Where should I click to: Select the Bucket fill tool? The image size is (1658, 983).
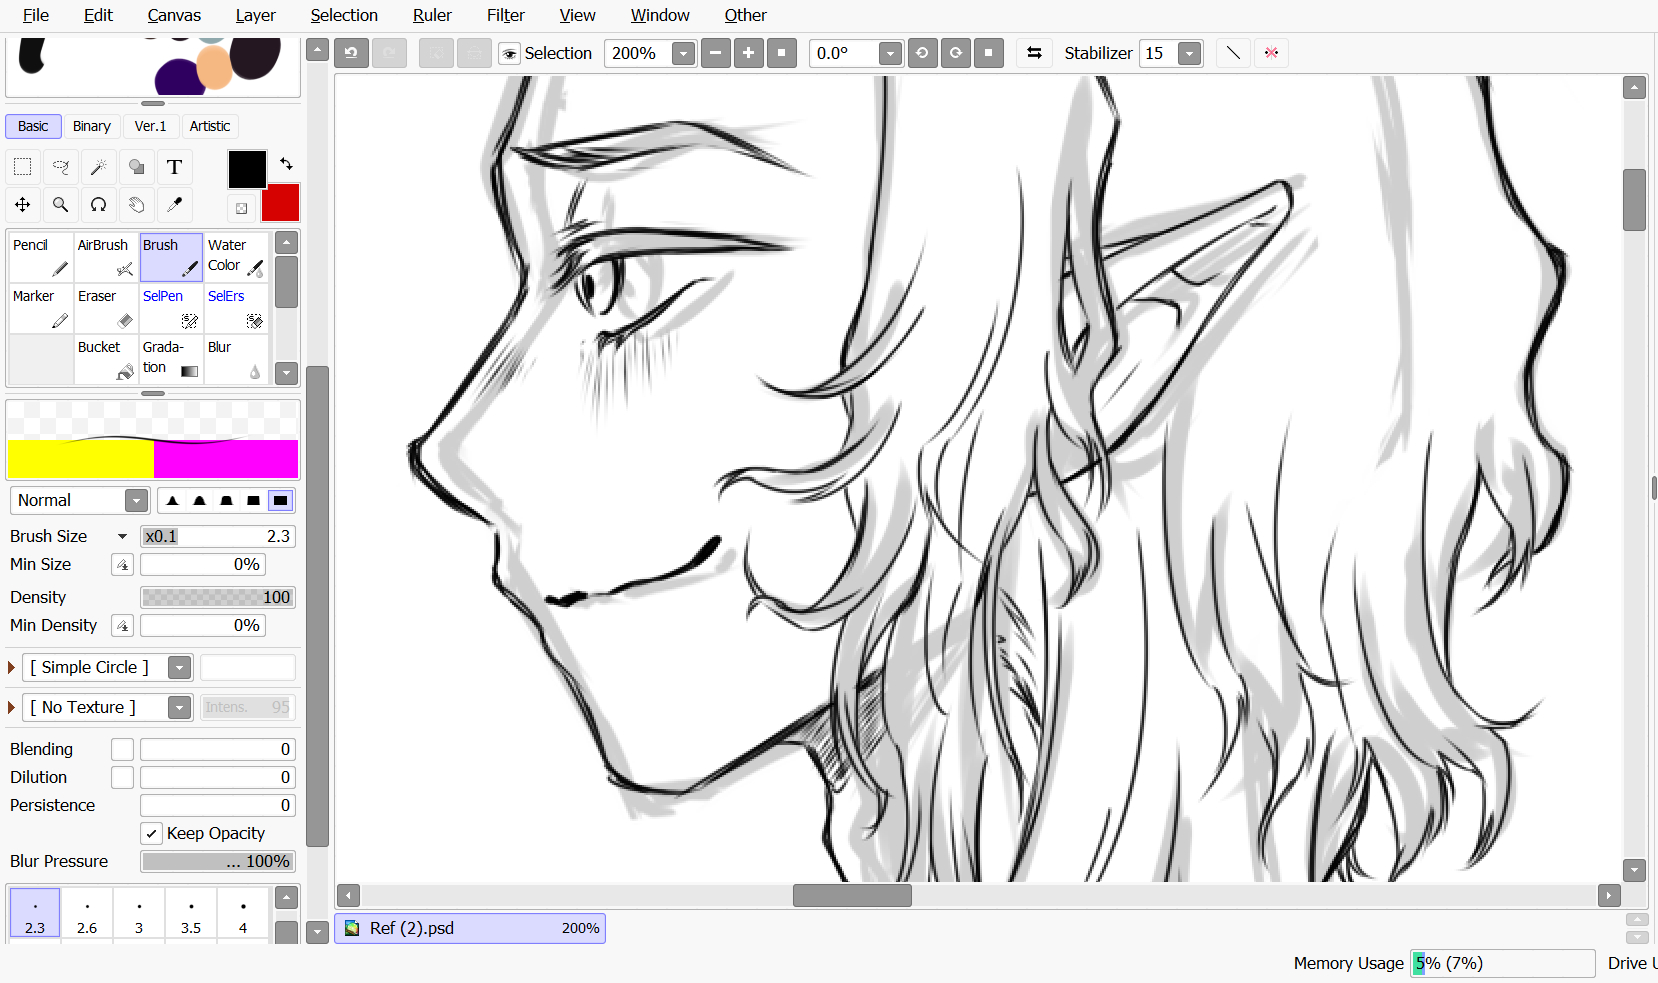[105, 359]
